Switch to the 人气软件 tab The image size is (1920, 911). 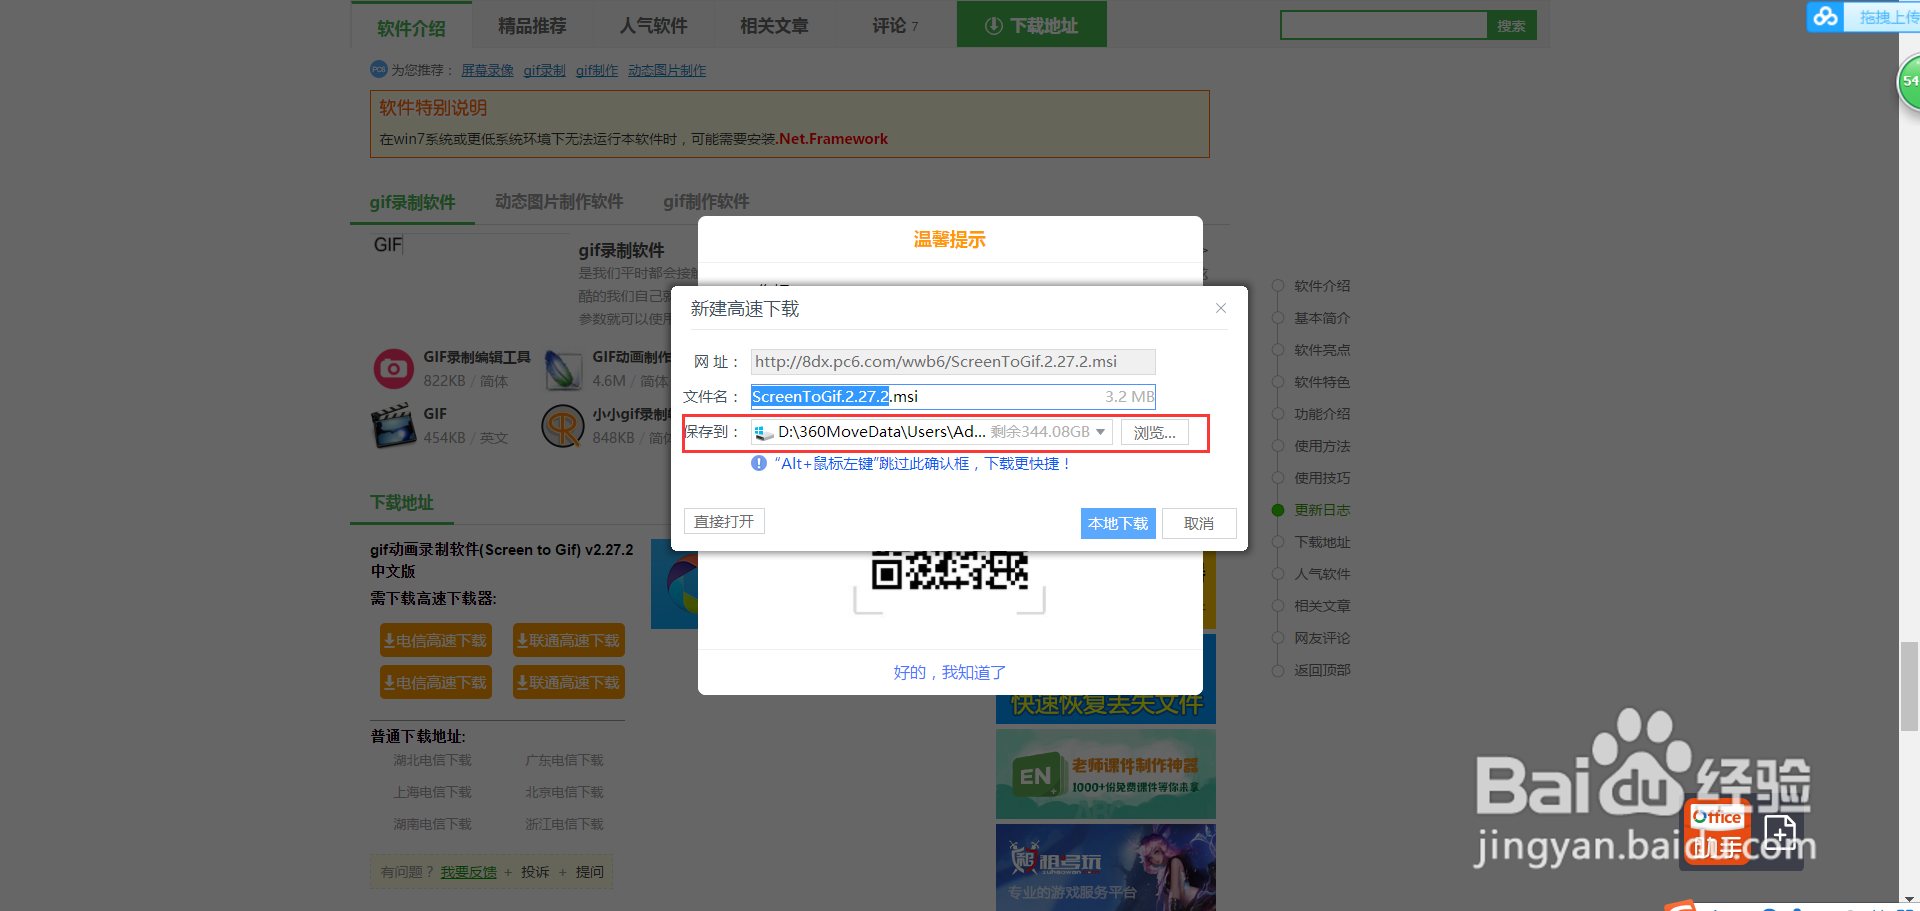click(653, 25)
